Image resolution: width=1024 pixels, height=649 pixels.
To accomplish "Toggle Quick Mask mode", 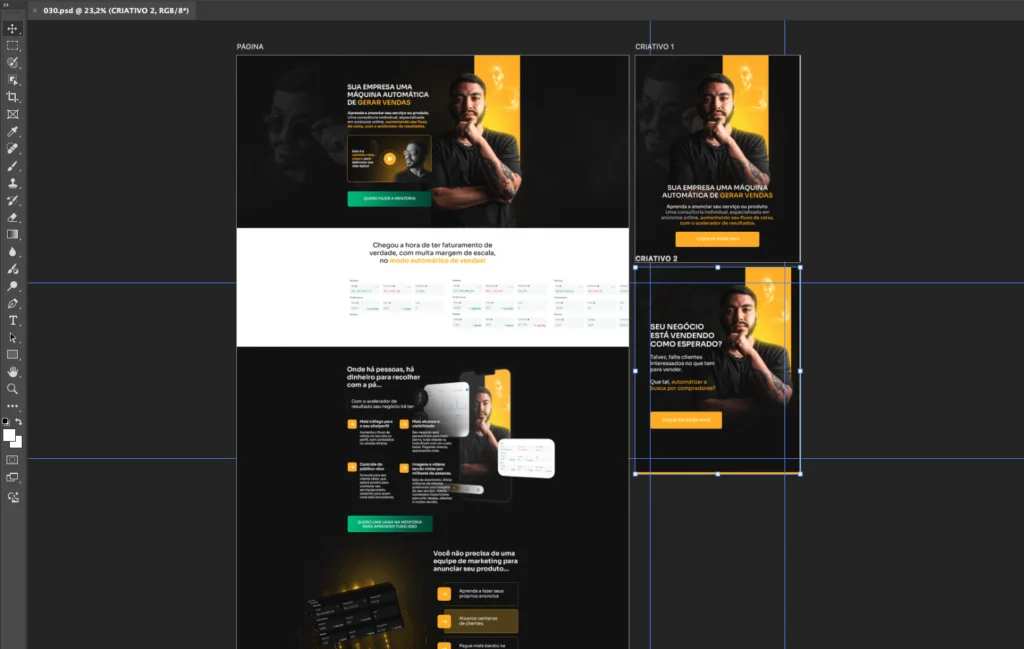I will pos(13,459).
